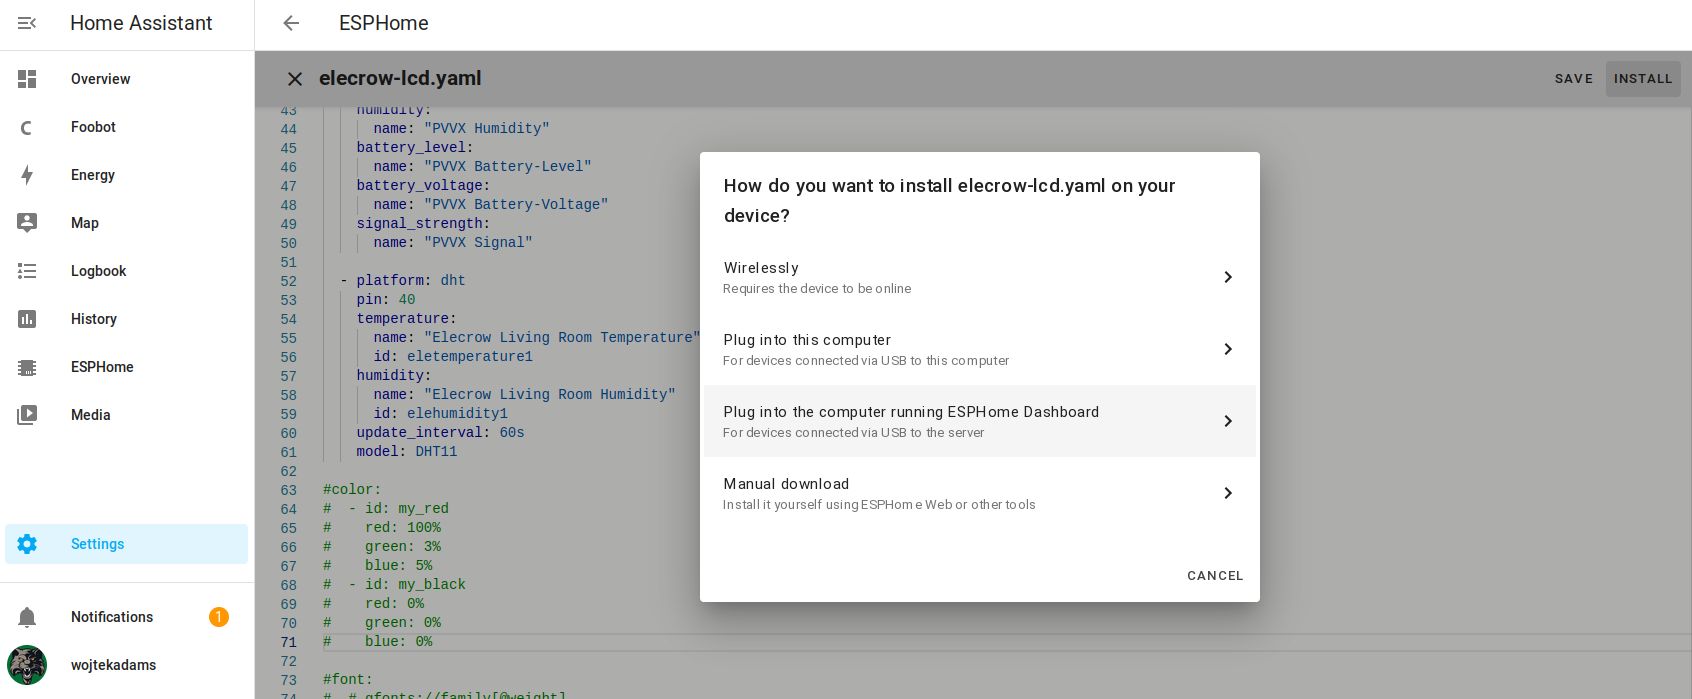Screen dimensions: 1692x699
Task: Click the Settings gear icon
Action: coord(27,544)
